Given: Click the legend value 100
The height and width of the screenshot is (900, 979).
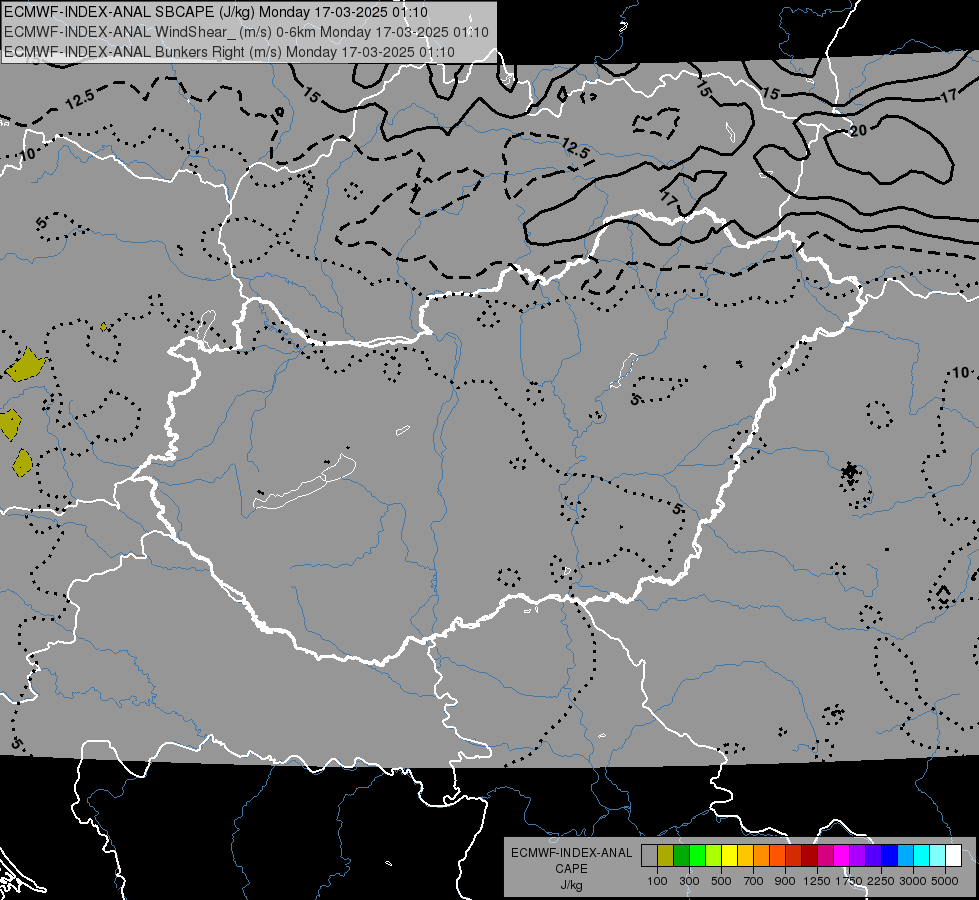Looking at the screenshot, I should coord(657,881).
